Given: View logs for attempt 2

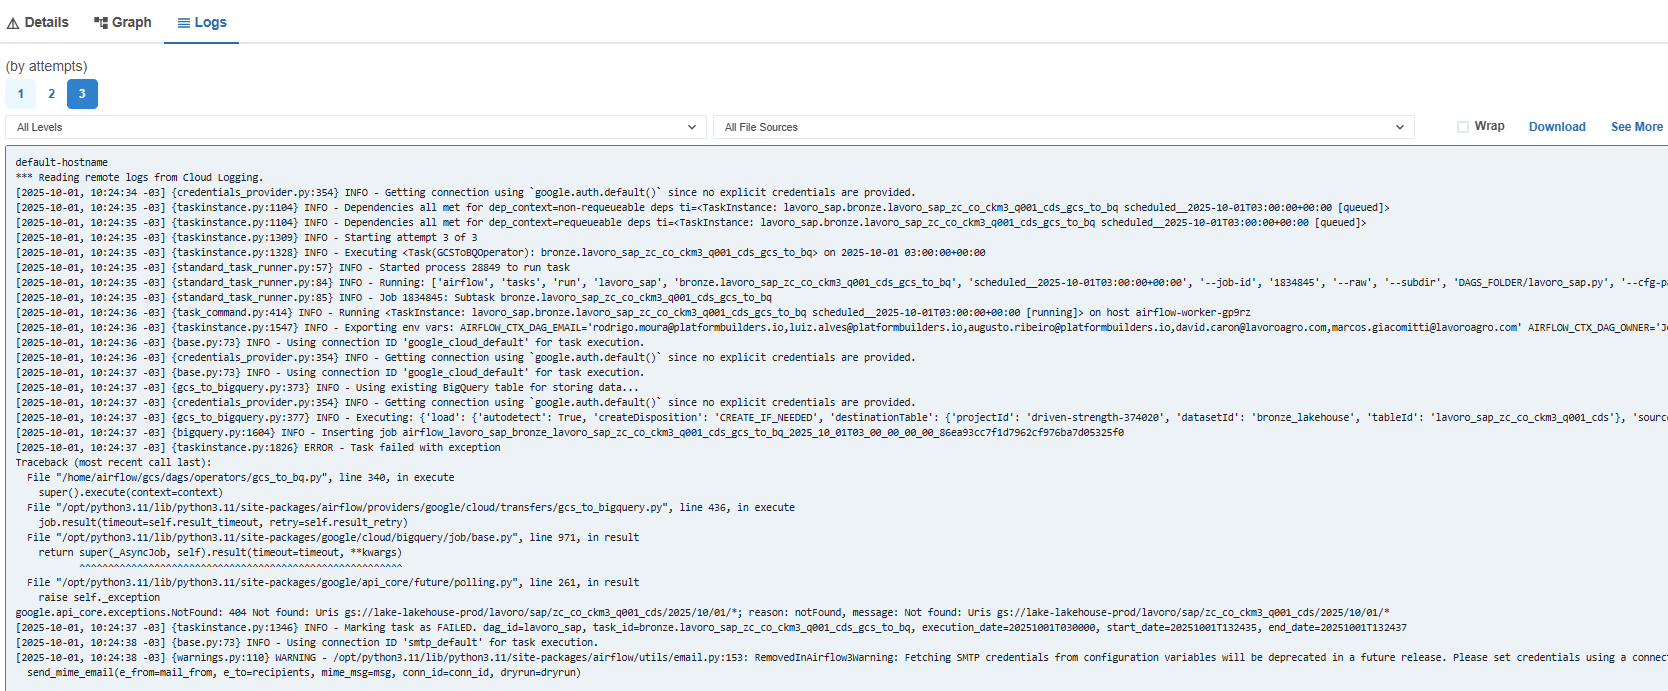Looking at the screenshot, I should (51, 94).
